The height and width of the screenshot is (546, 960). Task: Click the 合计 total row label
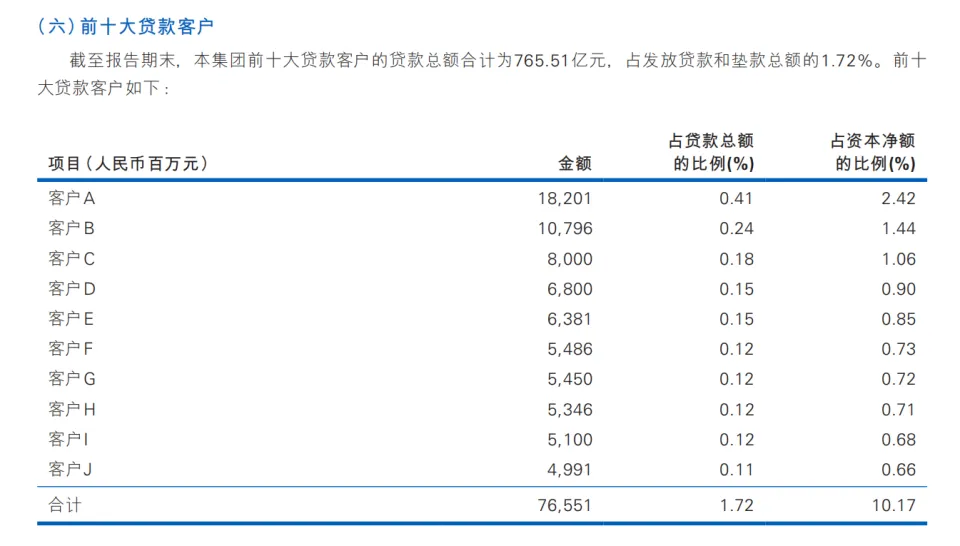pyautogui.click(x=65, y=505)
